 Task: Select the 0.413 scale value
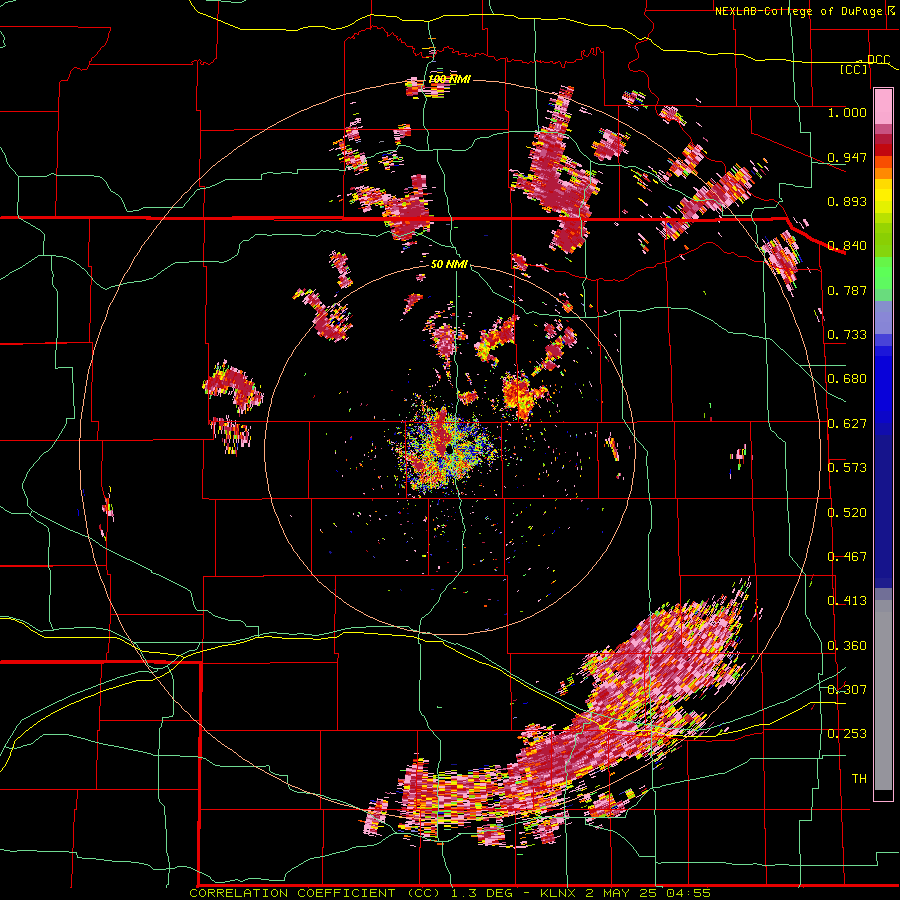point(847,601)
